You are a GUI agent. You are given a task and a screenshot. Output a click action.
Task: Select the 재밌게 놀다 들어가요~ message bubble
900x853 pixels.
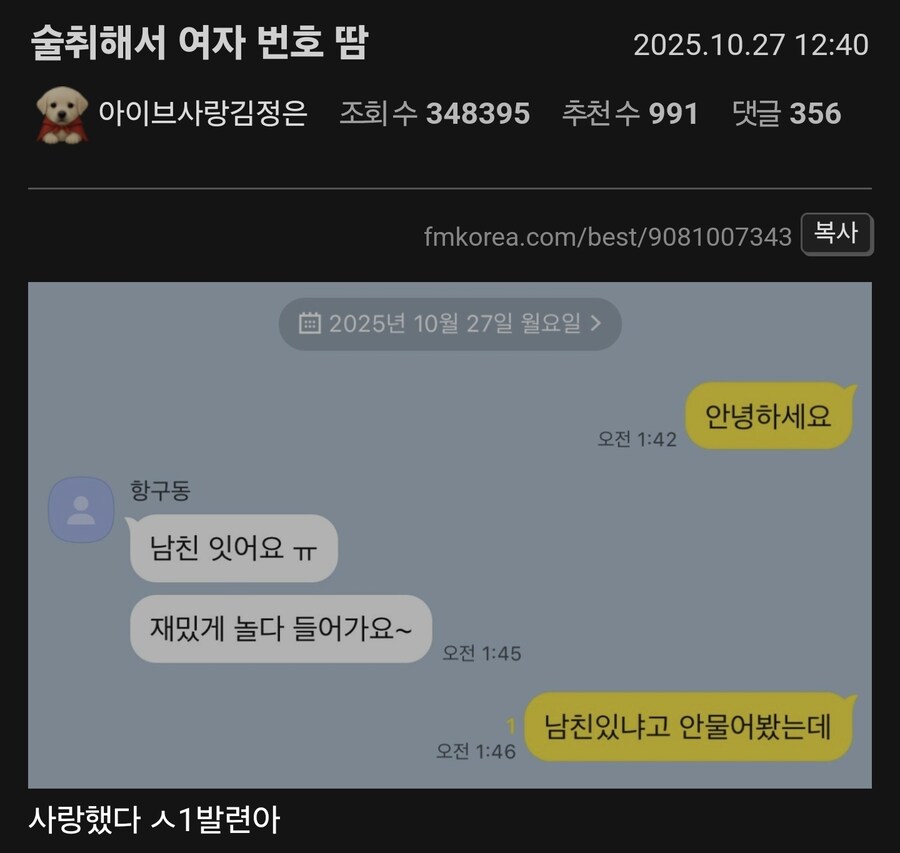tap(281, 629)
